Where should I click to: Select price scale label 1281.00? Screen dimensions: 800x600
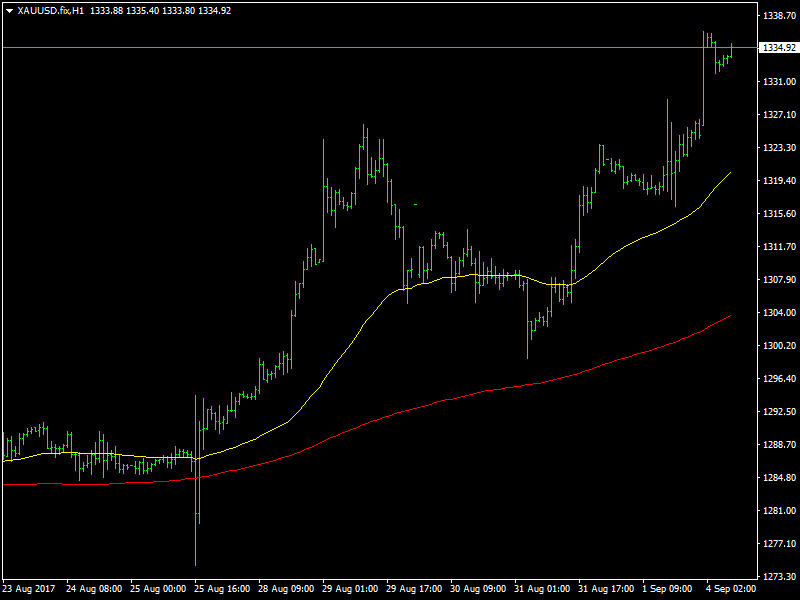click(779, 511)
